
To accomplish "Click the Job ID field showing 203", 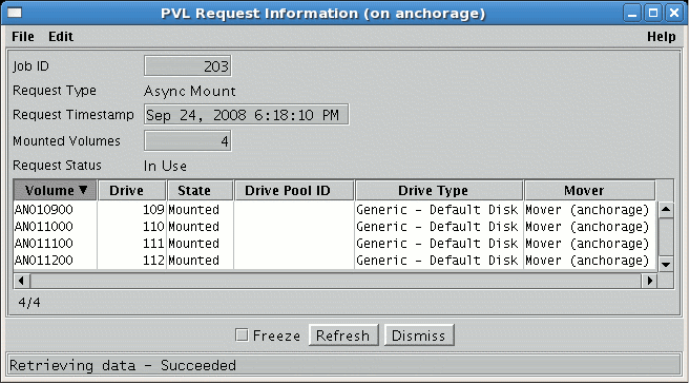I will [188, 66].
